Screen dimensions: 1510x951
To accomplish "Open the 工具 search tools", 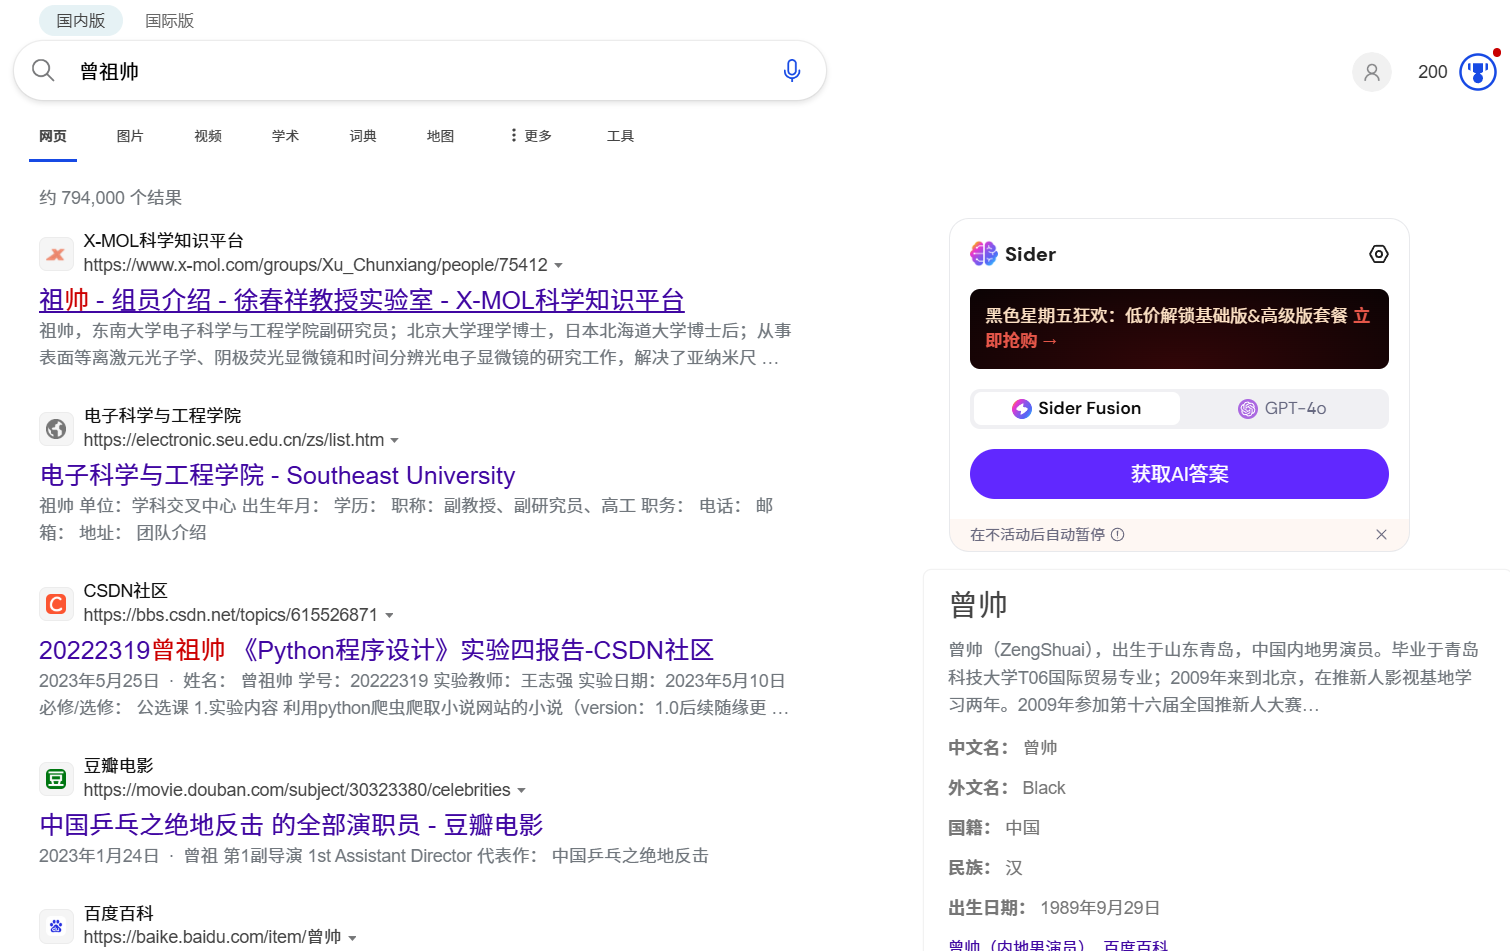I will point(620,136).
